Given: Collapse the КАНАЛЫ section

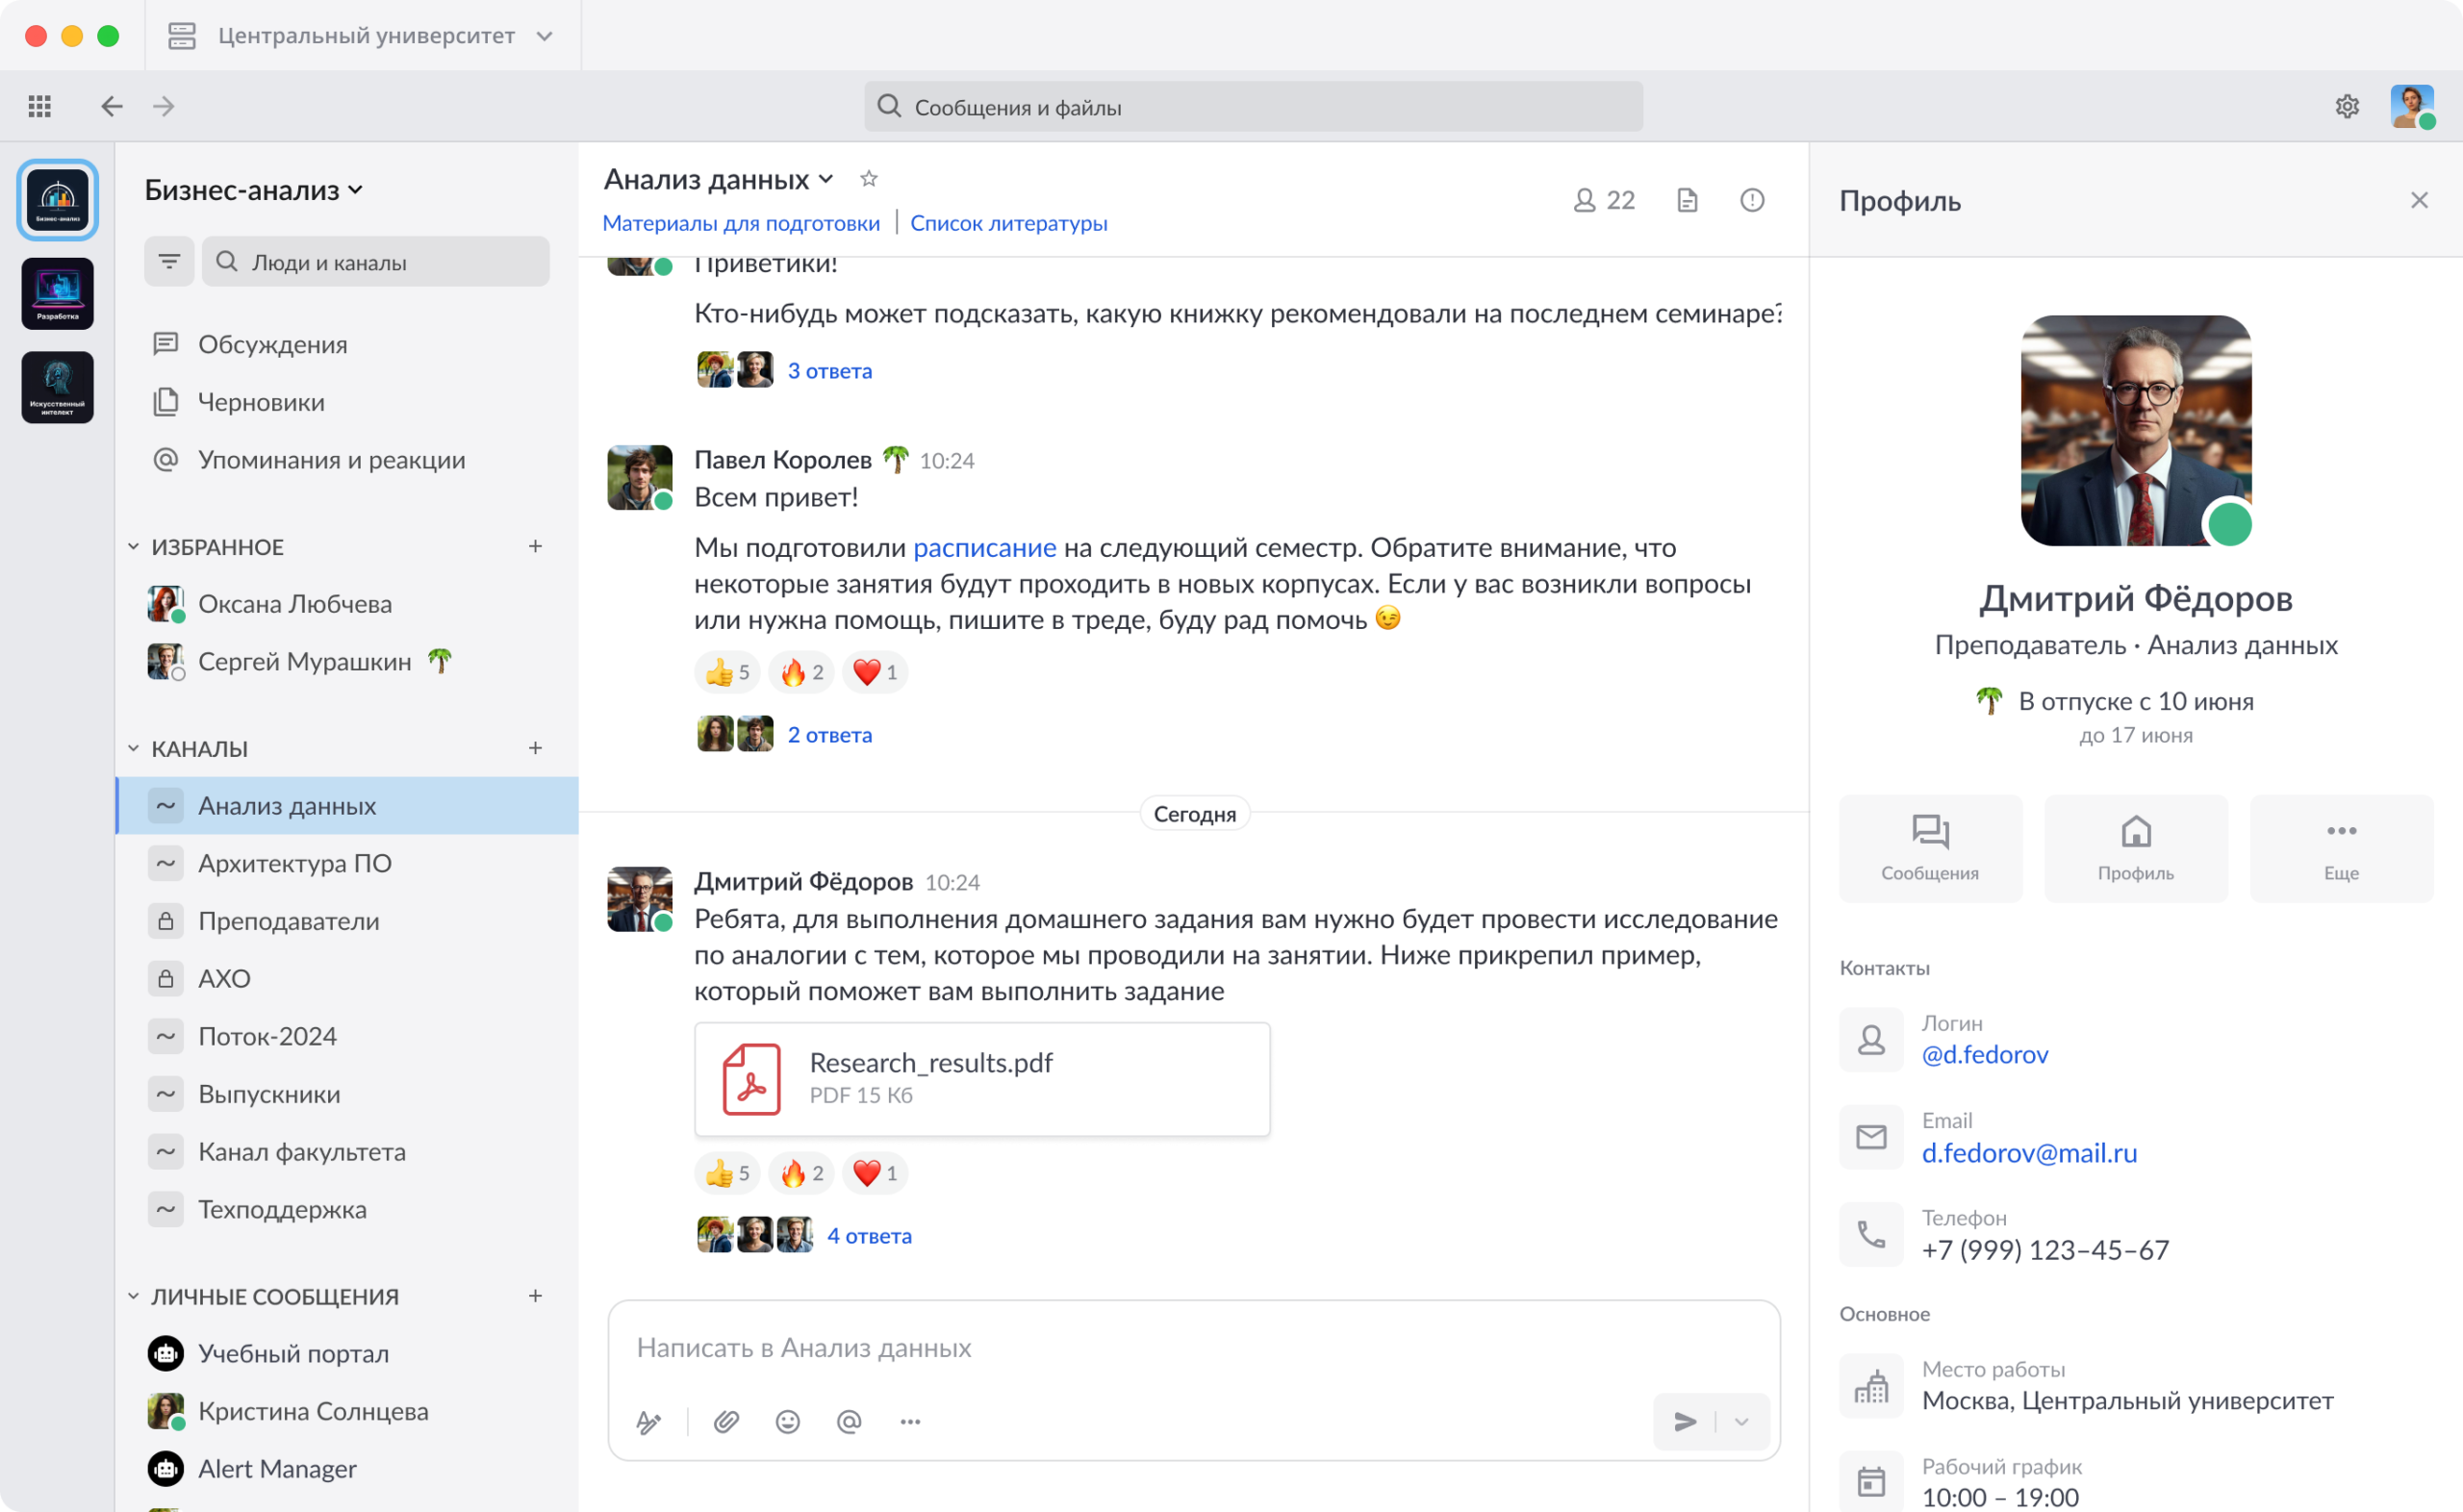Looking at the screenshot, I should 133,748.
